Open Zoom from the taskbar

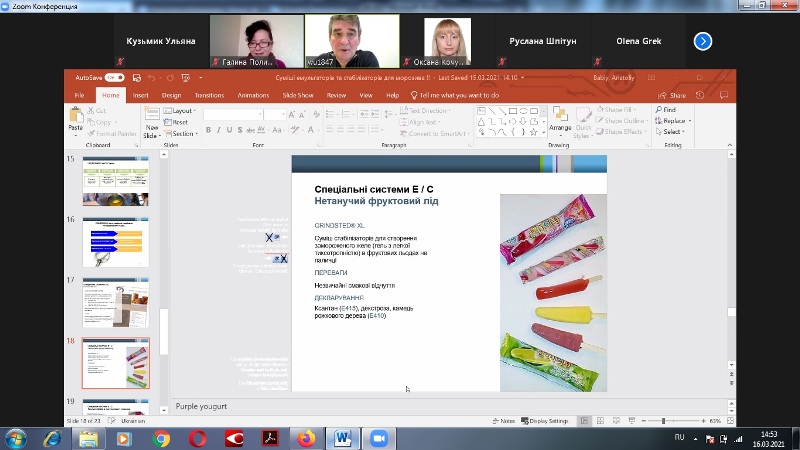(379, 439)
